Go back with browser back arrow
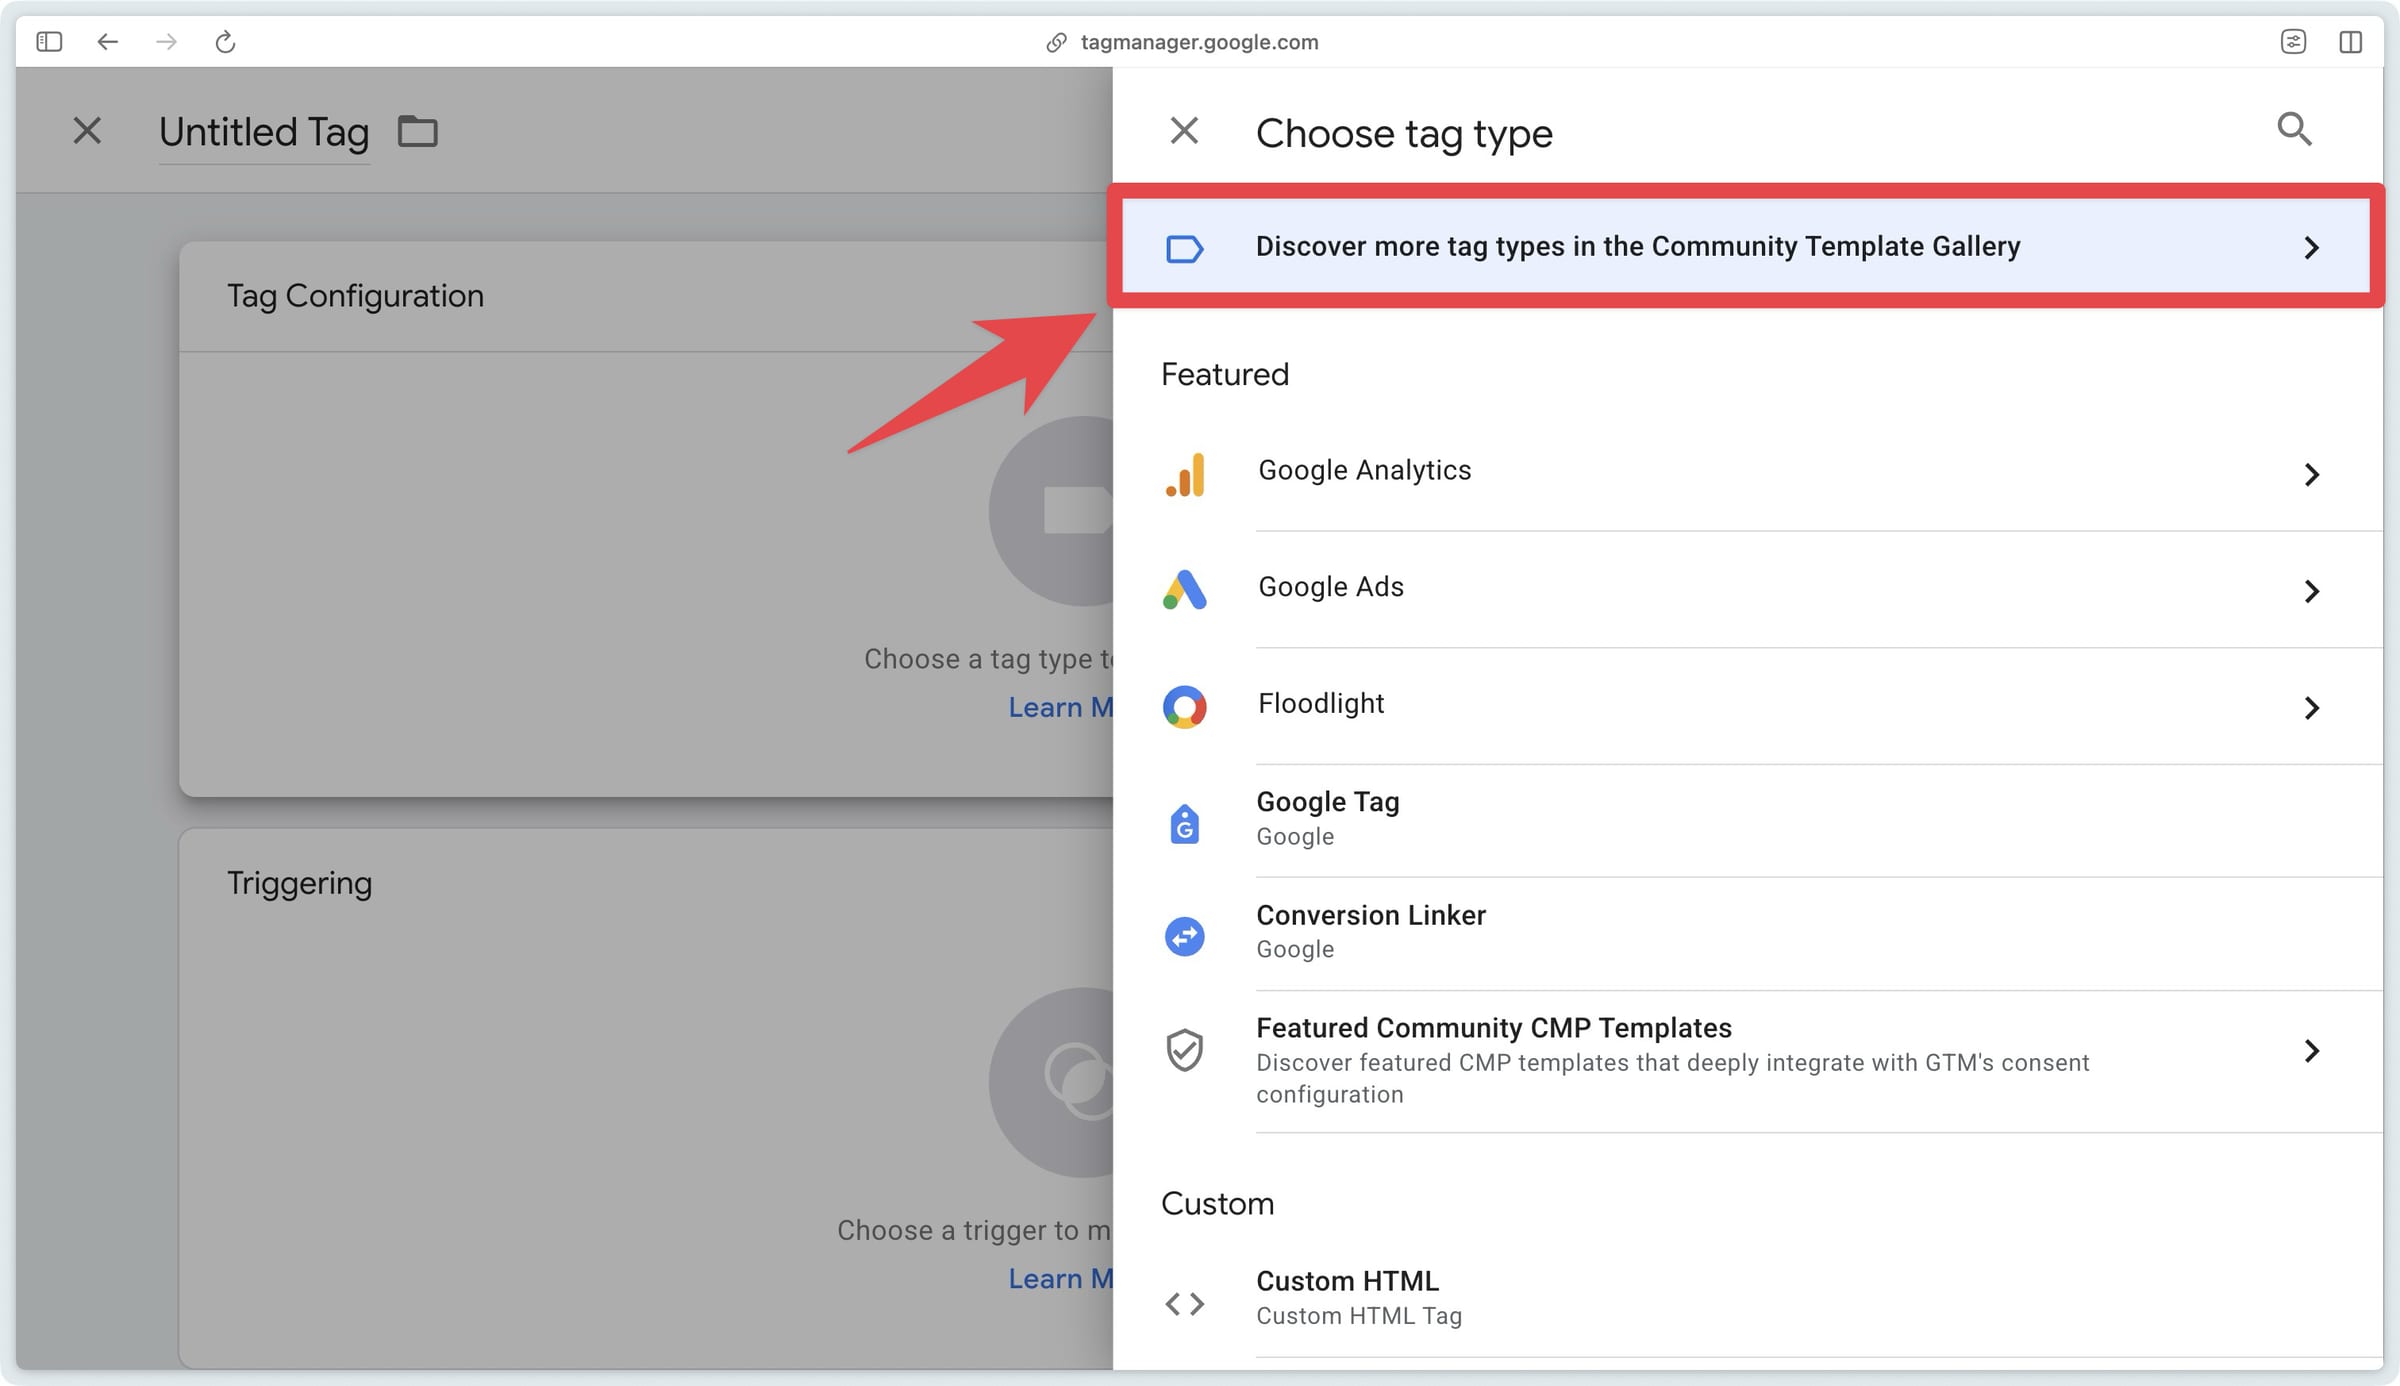 click(x=107, y=42)
